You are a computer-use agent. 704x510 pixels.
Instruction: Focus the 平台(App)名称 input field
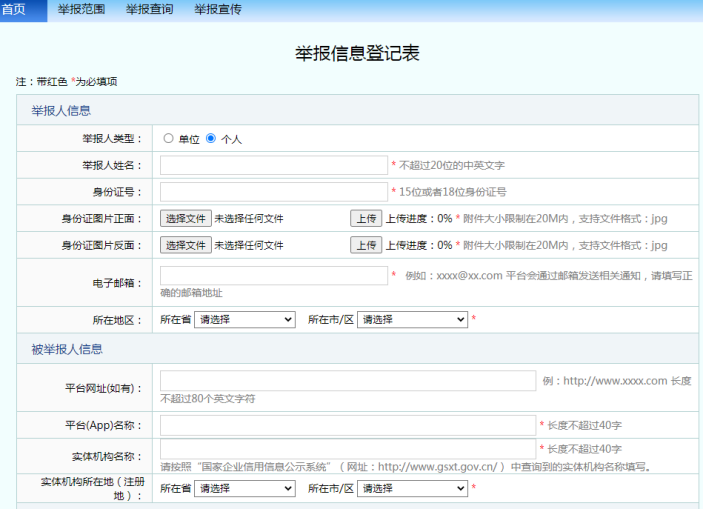[348, 425]
